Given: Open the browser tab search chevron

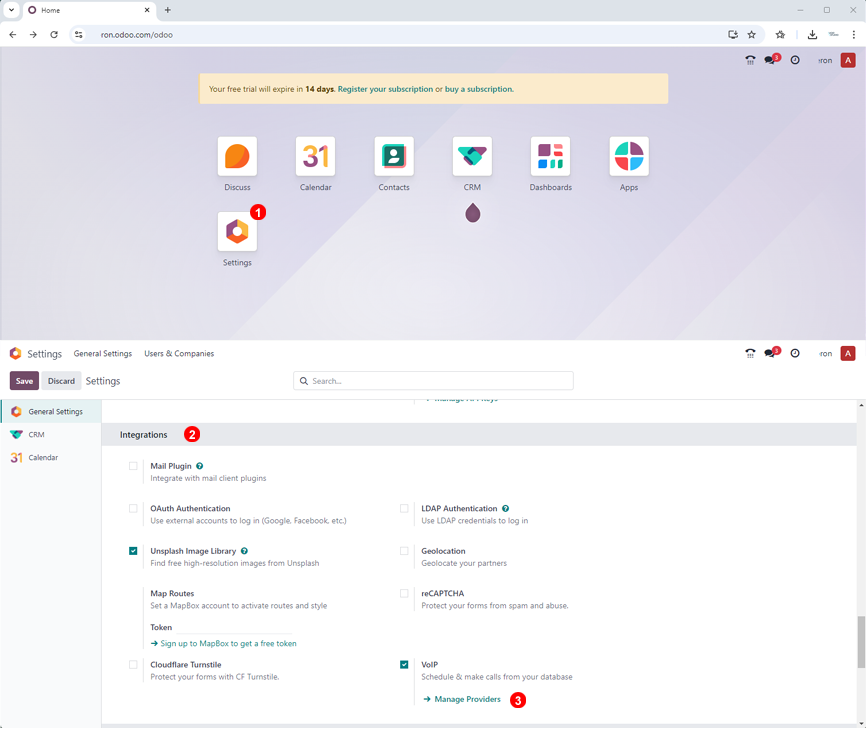Looking at the screenshot, I should [10, 10].
